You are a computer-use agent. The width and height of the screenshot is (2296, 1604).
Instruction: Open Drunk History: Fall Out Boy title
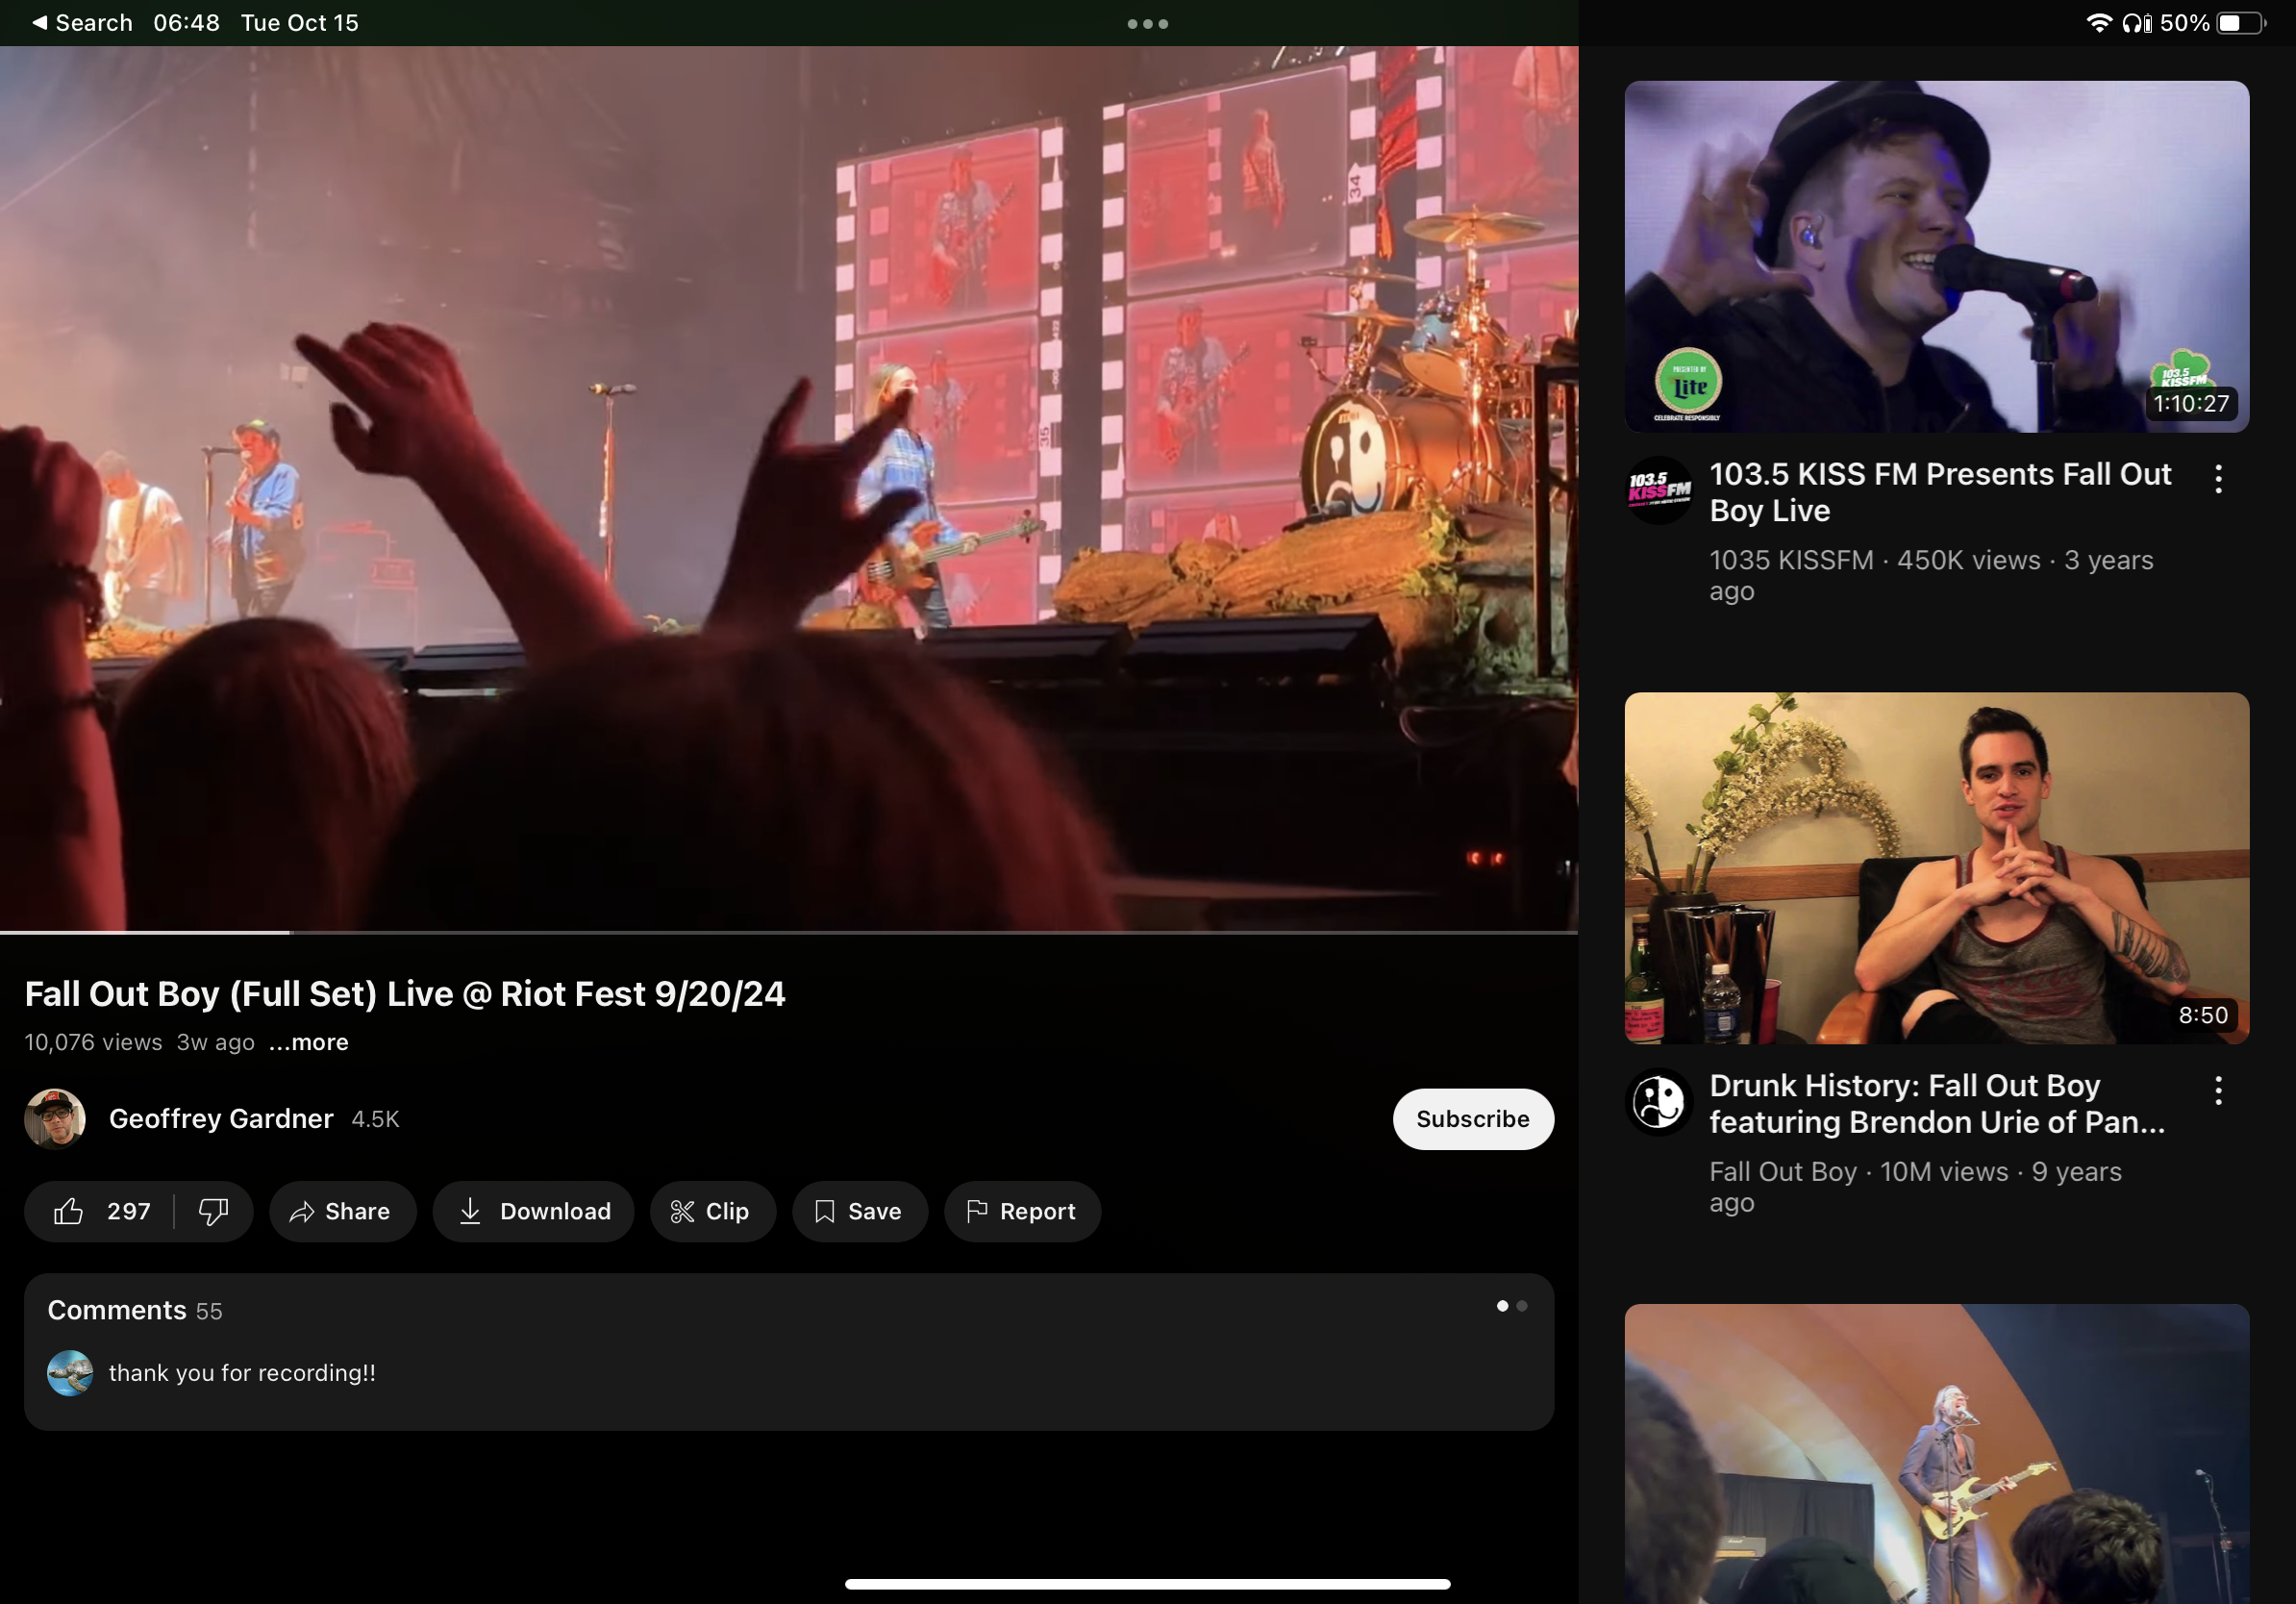pos(1937,1104)
